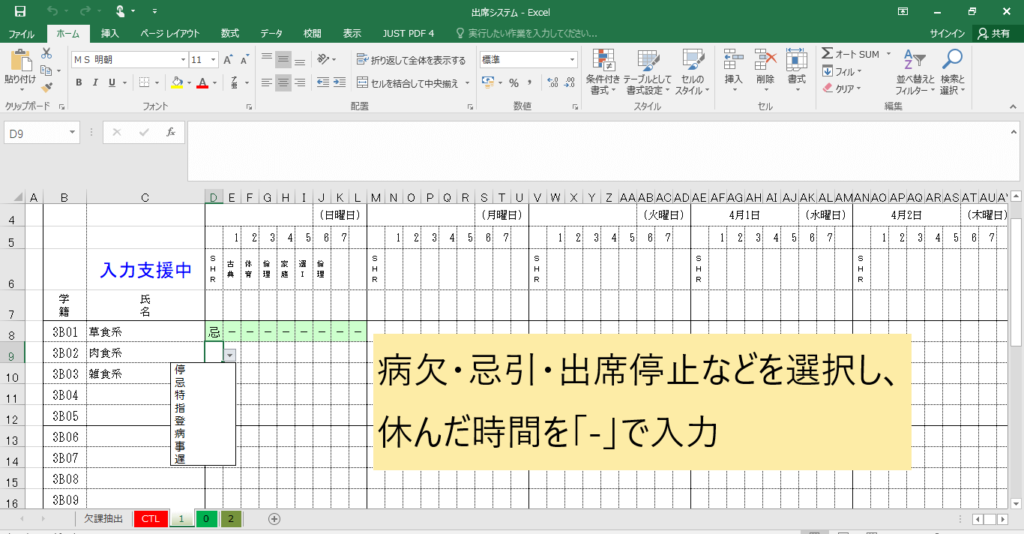Open the dropdown arrow on cell D9
Screen dimensions: 1024x534
click(230, 354)
